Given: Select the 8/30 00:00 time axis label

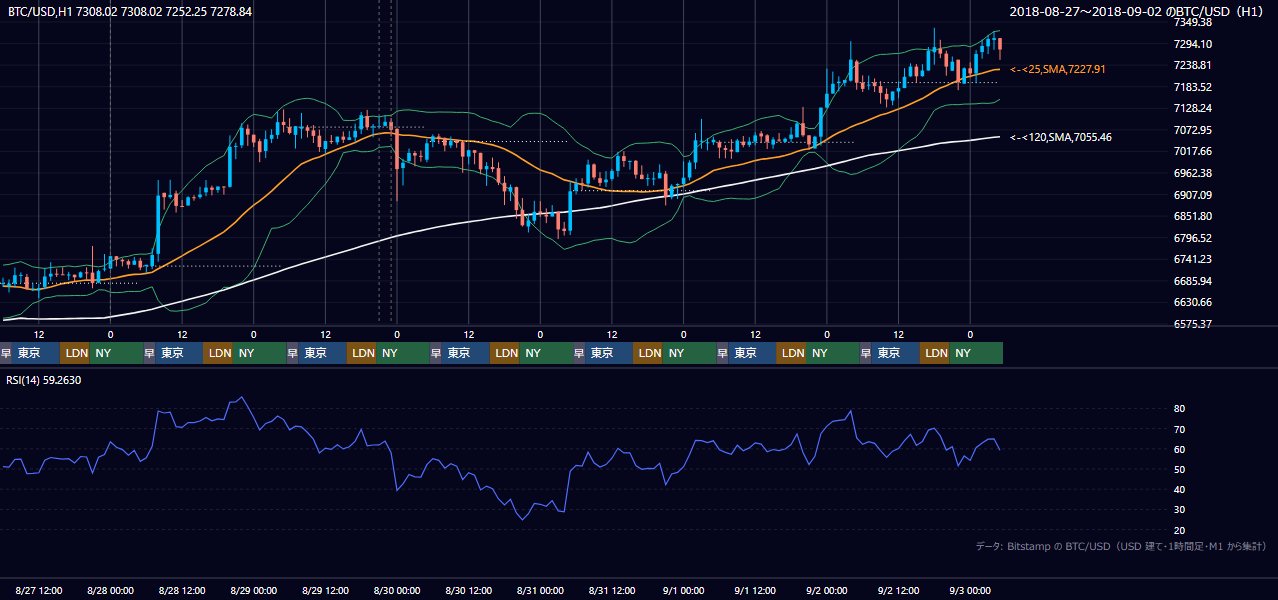Looking at the screenshot, I should 397,590.
